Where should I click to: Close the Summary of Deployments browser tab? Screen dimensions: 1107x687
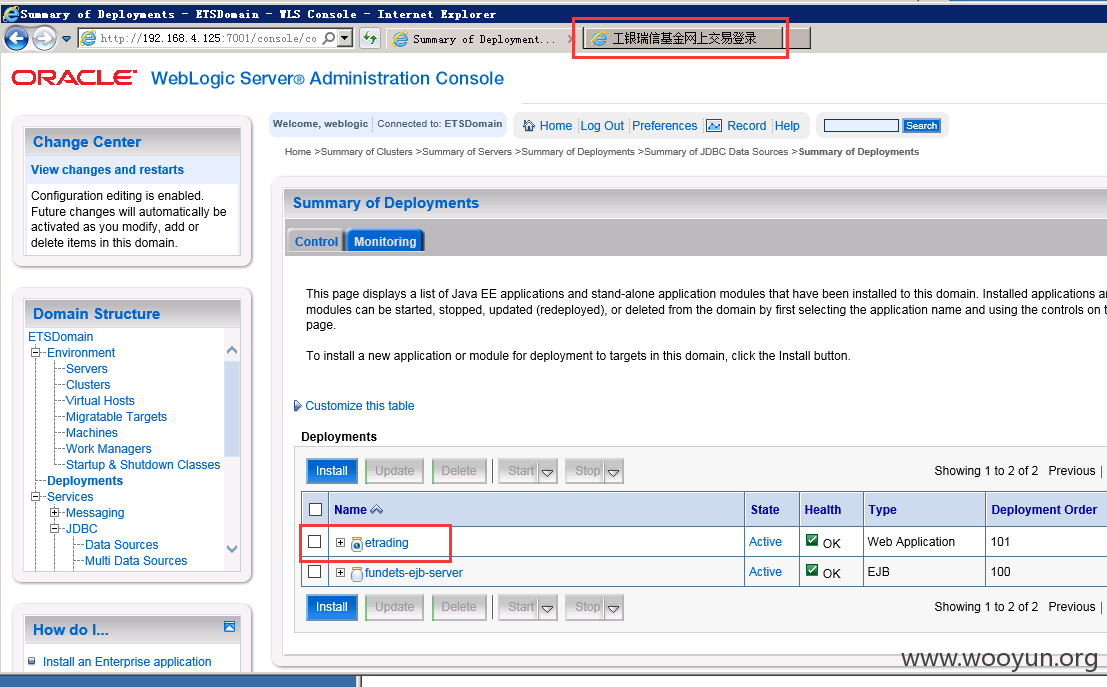click(571, 39)
